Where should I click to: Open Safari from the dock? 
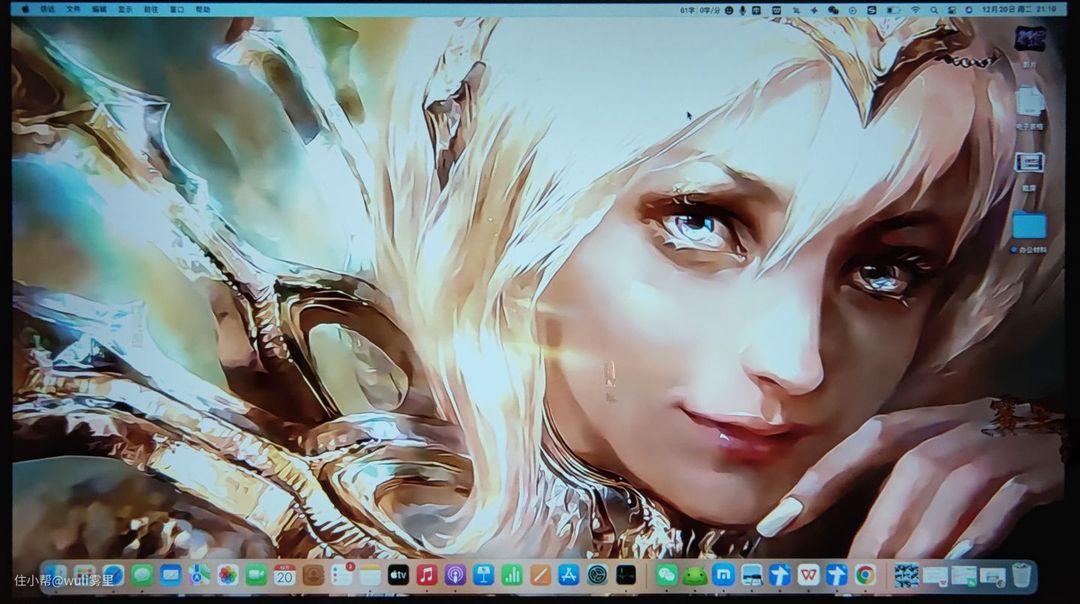coord(113,575)
